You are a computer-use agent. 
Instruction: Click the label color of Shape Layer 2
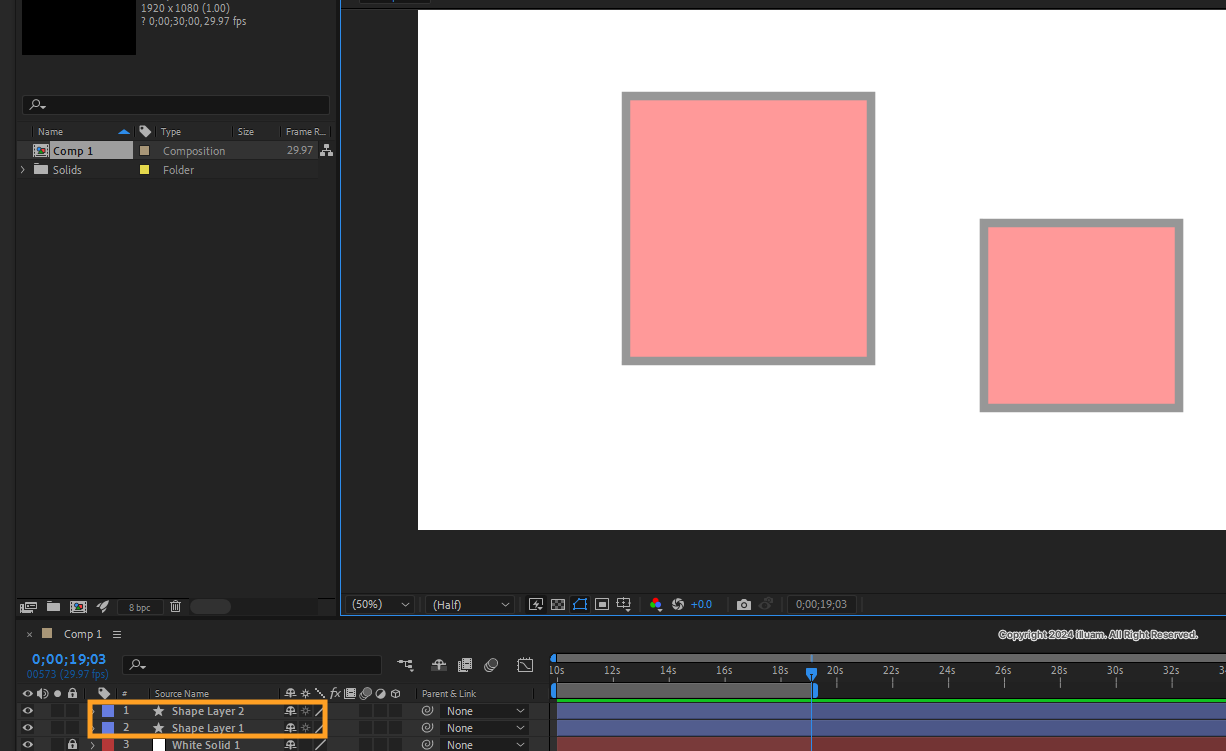[x=108, y=711]
